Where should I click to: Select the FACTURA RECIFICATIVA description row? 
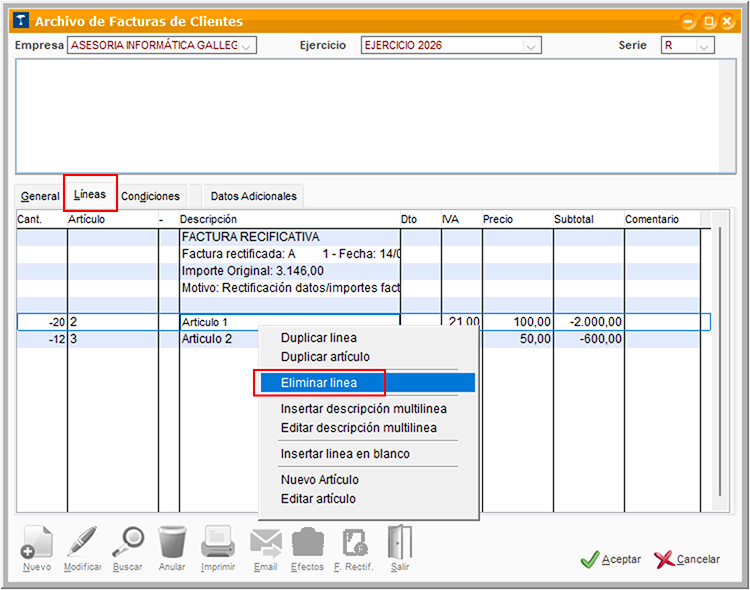click(x=290, y=237)
